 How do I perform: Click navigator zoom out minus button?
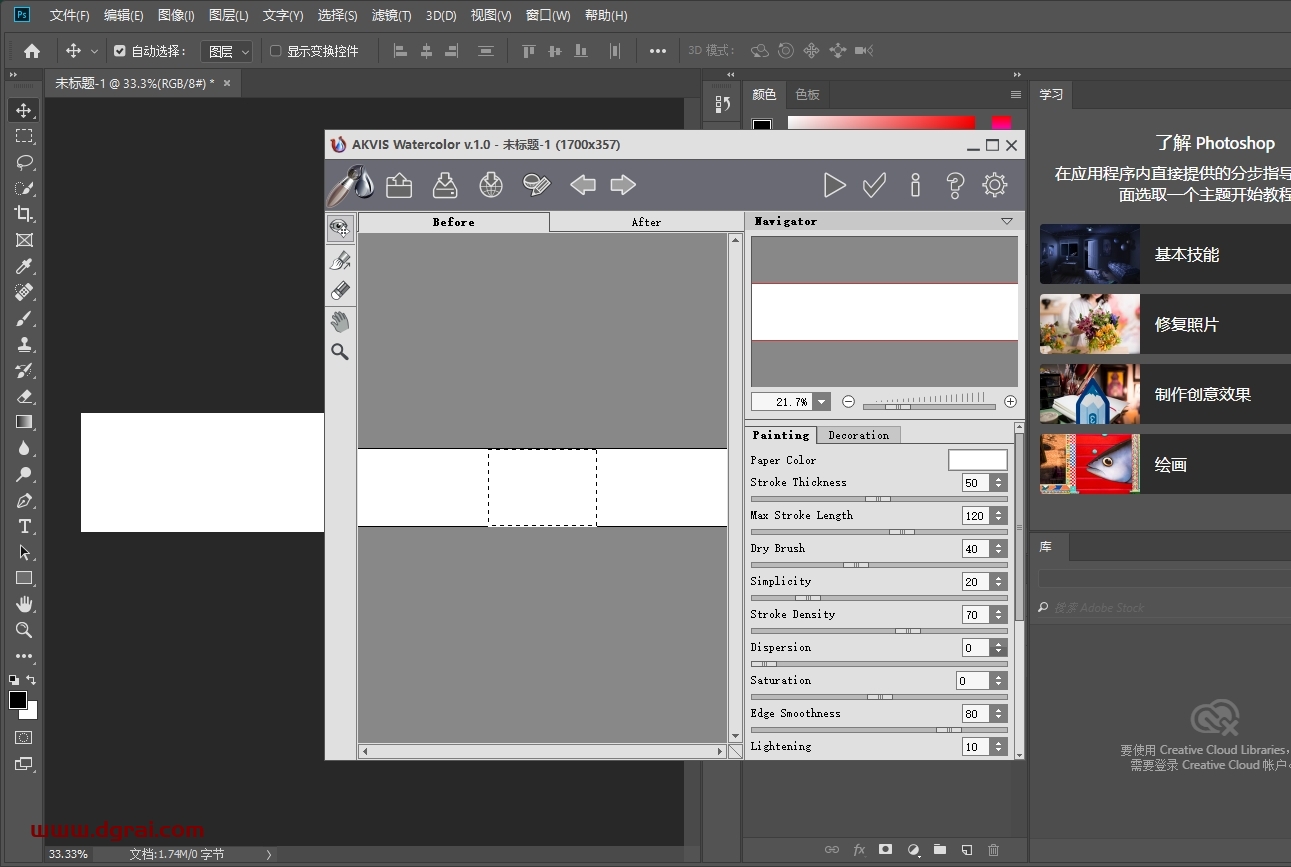pyautogui.click(x=848, y=402)
